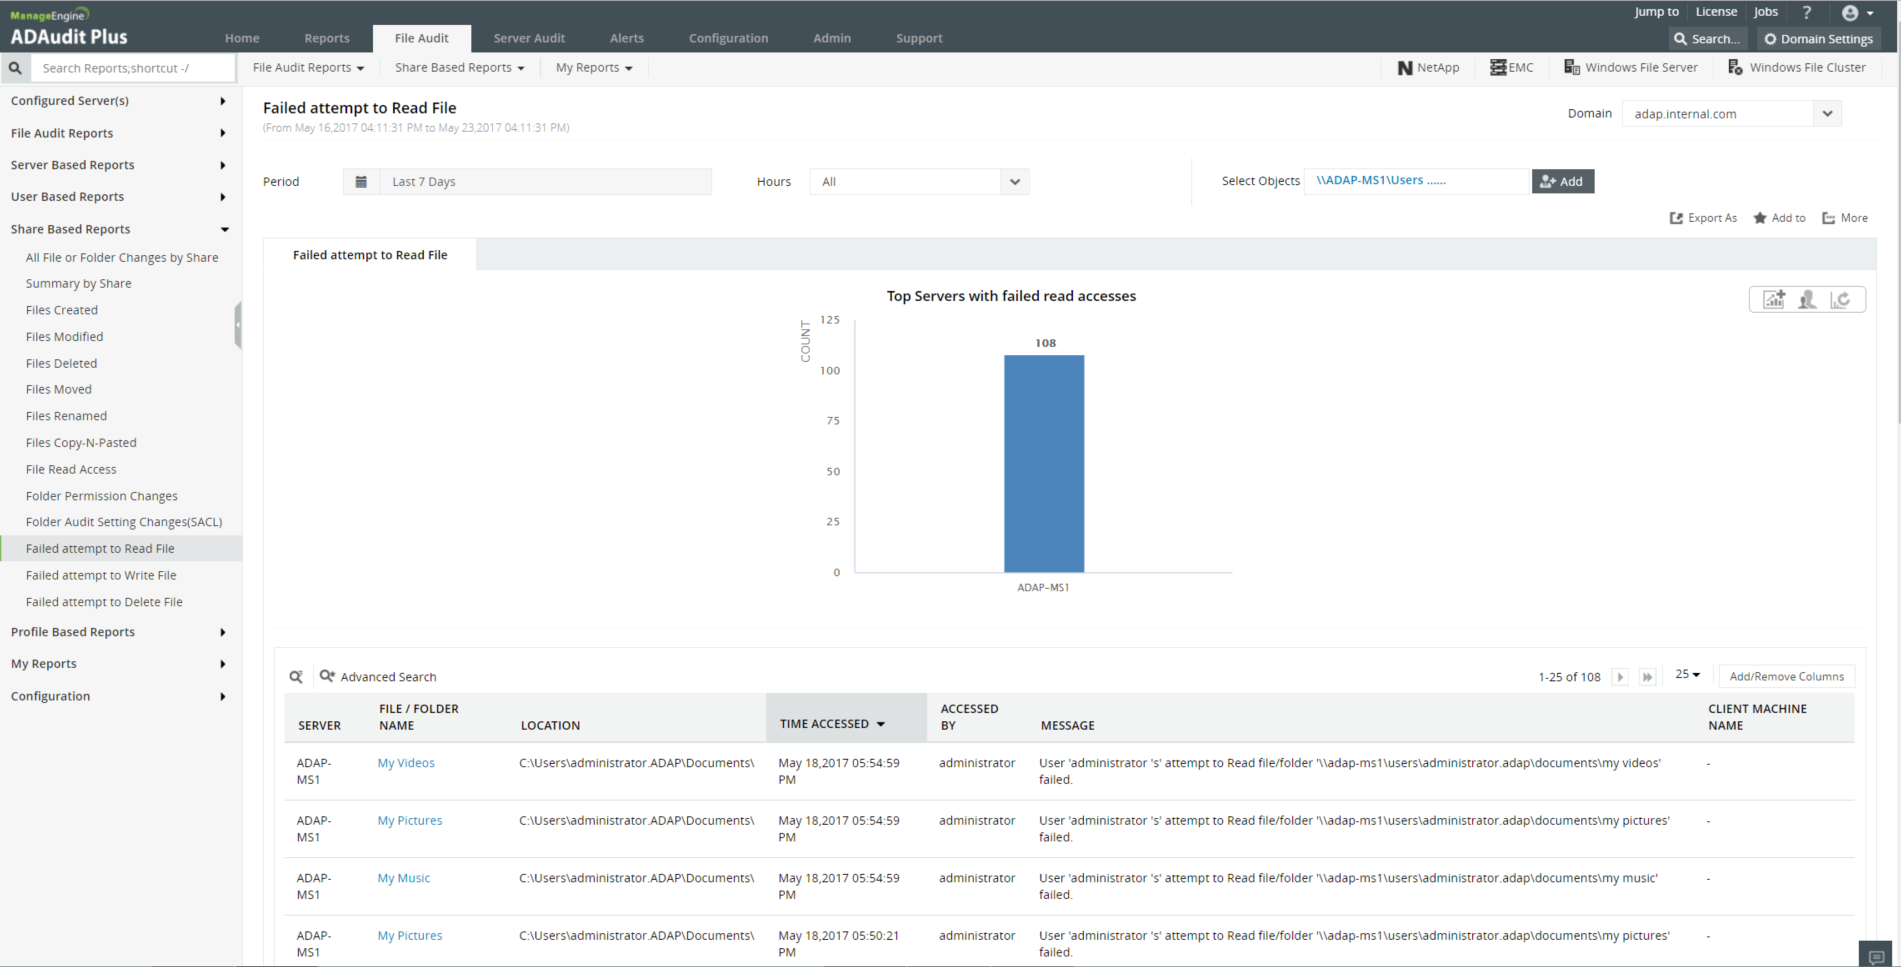Click the first chart-type icon above the graph
Screen dimensions: 1901x967
pyautogui.click(x=1774, y=300)
